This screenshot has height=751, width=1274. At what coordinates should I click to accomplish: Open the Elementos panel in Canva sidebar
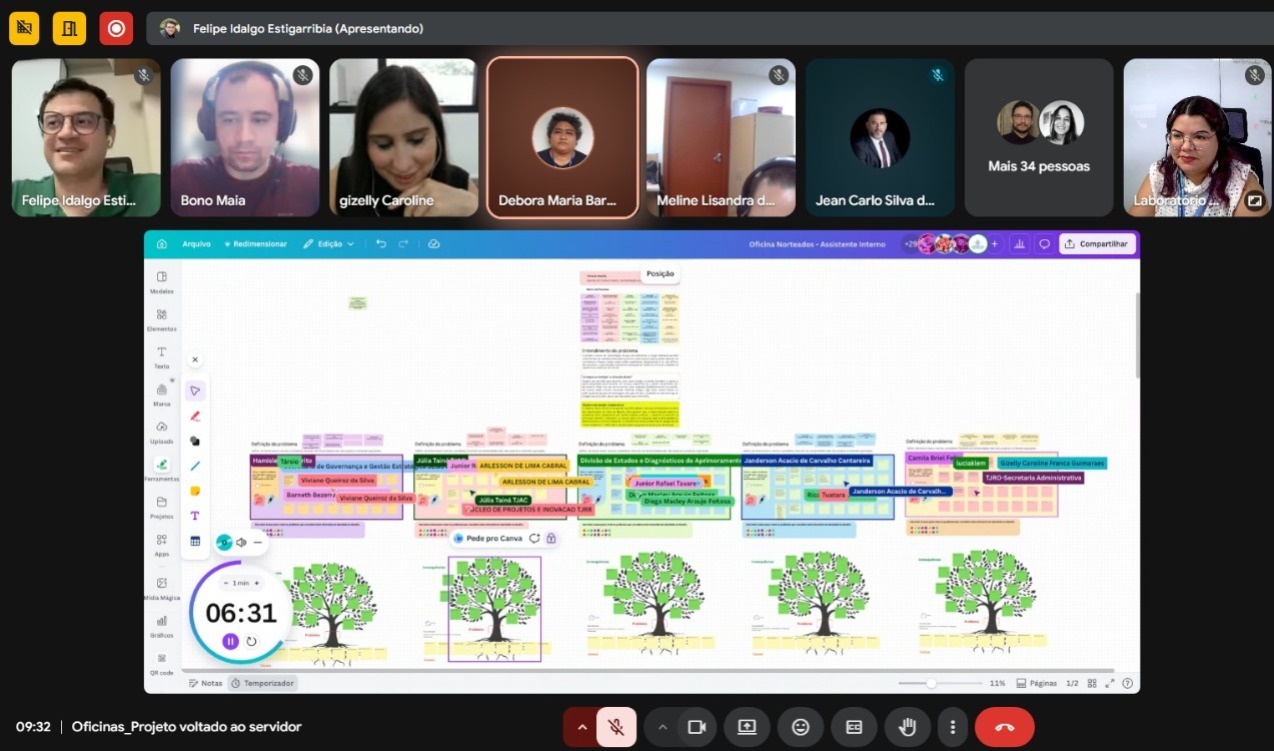(x=161, y=319)
